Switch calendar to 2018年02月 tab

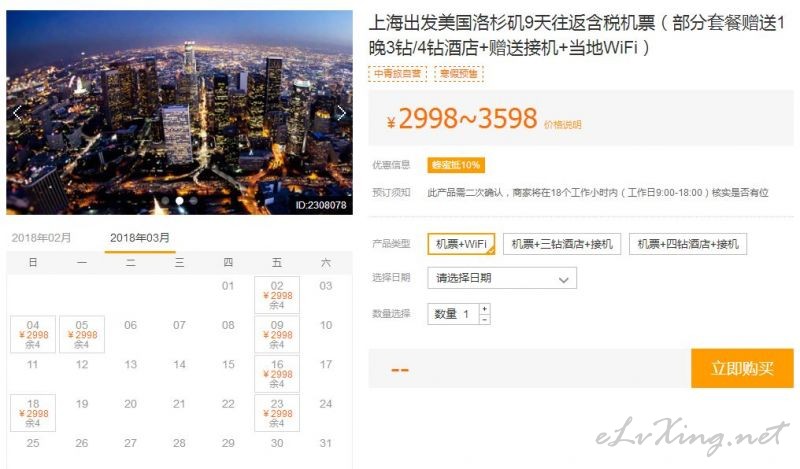[41, 238]
